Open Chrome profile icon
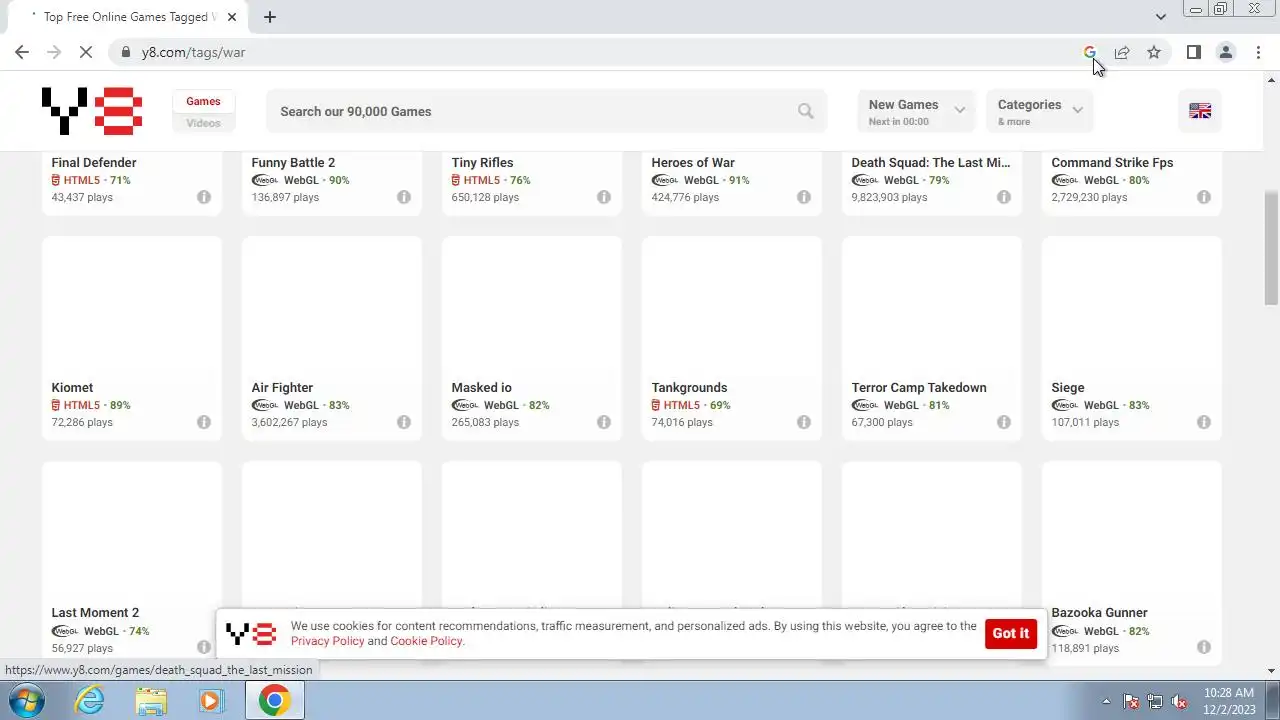Viewport: 1280px width, 720px height. tap(1226, 52)
